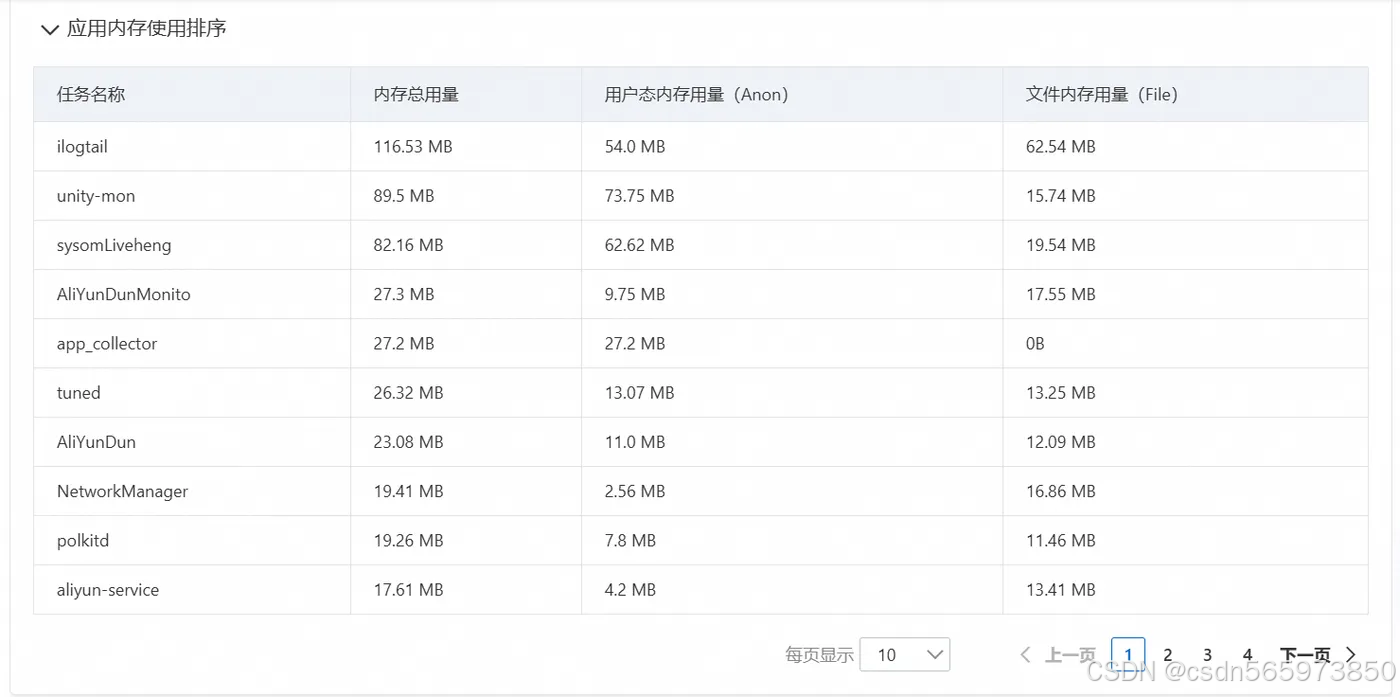The width and height of the screenshot is (1400, 697).
Task: Select the ilogtail task name
Action: tap(82, 147)
